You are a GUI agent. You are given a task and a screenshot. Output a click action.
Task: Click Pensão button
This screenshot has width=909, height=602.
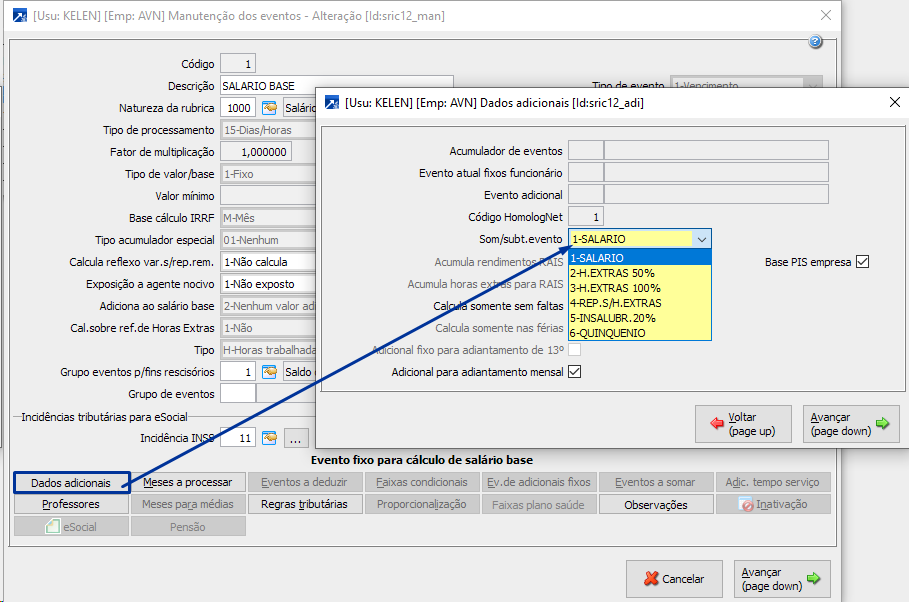click(188, 527)
